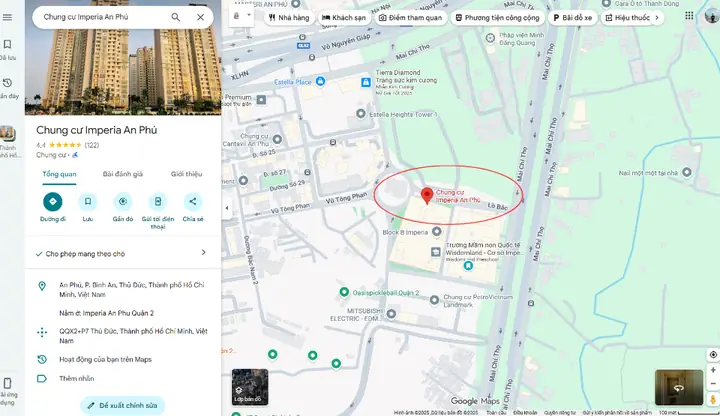Click the wheelchair accessibility icon
720x416 pixels.
(75, 155)
